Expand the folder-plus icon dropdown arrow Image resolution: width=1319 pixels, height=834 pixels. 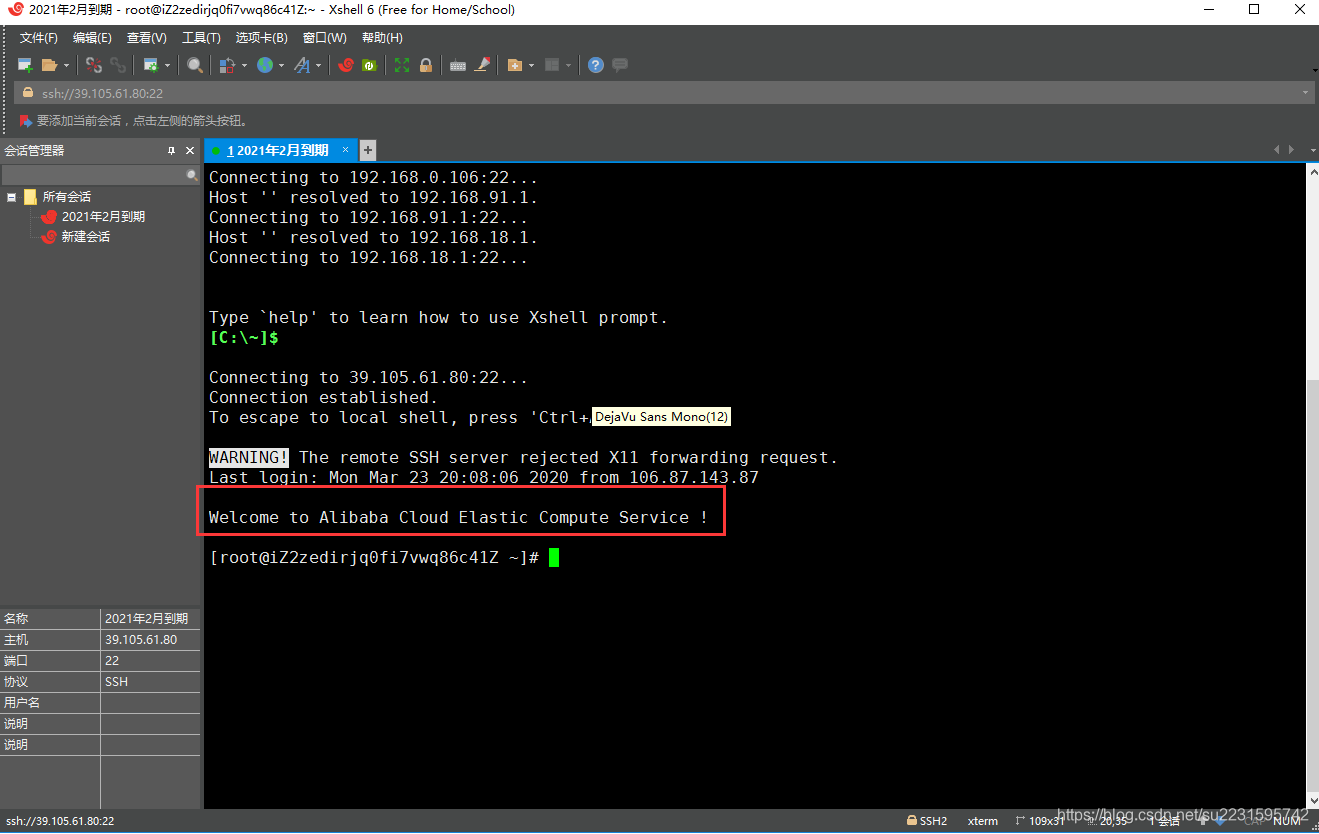coord(531,66)
